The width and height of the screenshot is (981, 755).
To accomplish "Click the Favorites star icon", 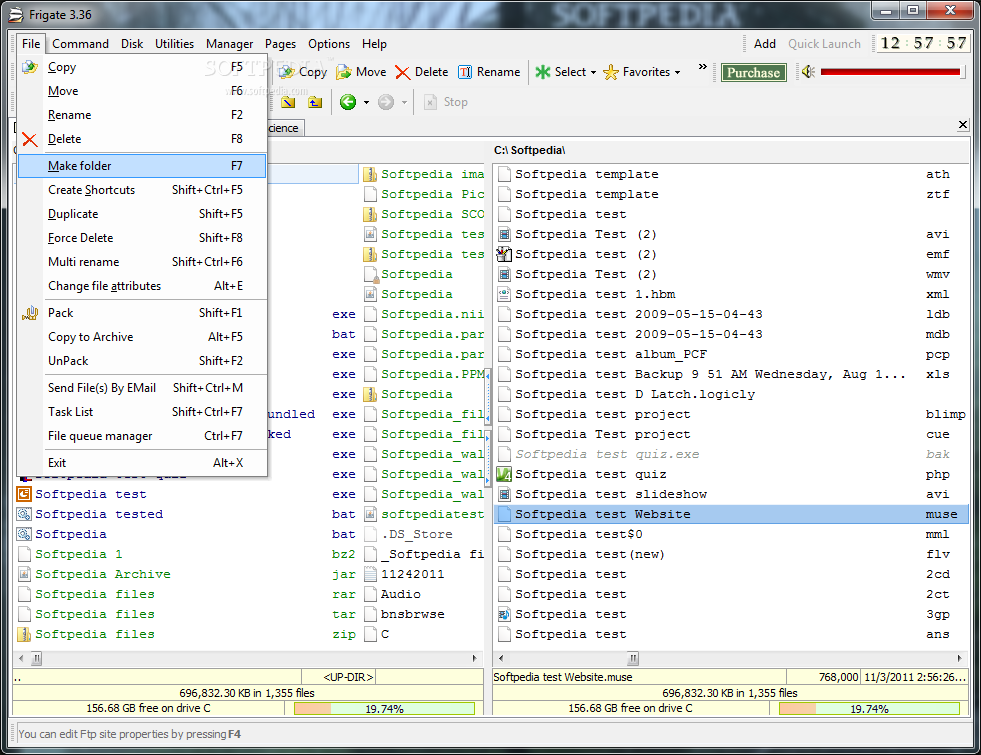I will point(611,72).
